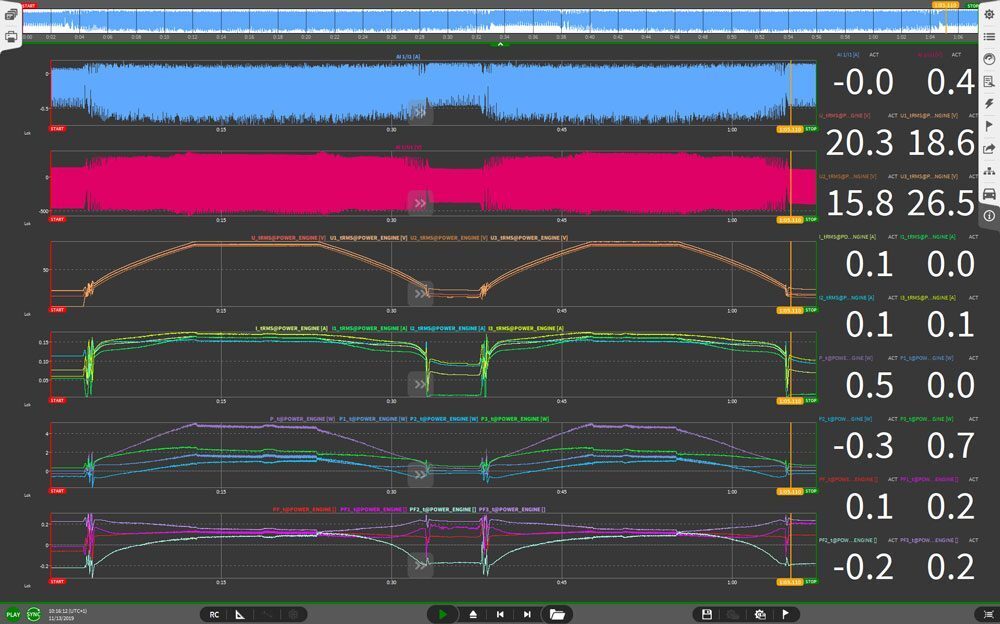Click the printer icon at top left
The width and height of the screenshot is (1000, 624).
click(11, 36)
